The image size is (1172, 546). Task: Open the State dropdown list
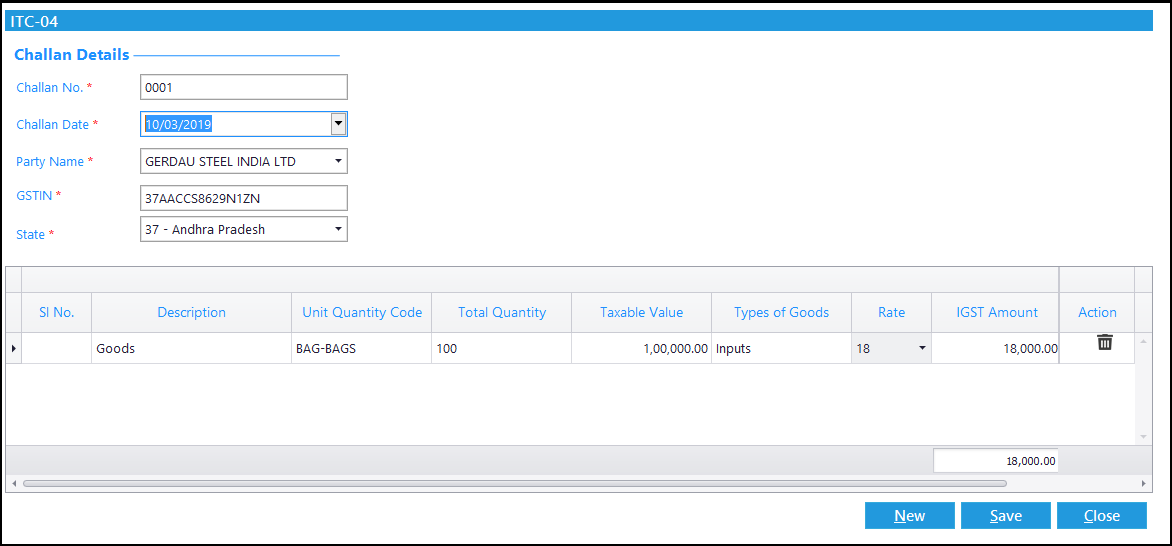click(338, 229)
